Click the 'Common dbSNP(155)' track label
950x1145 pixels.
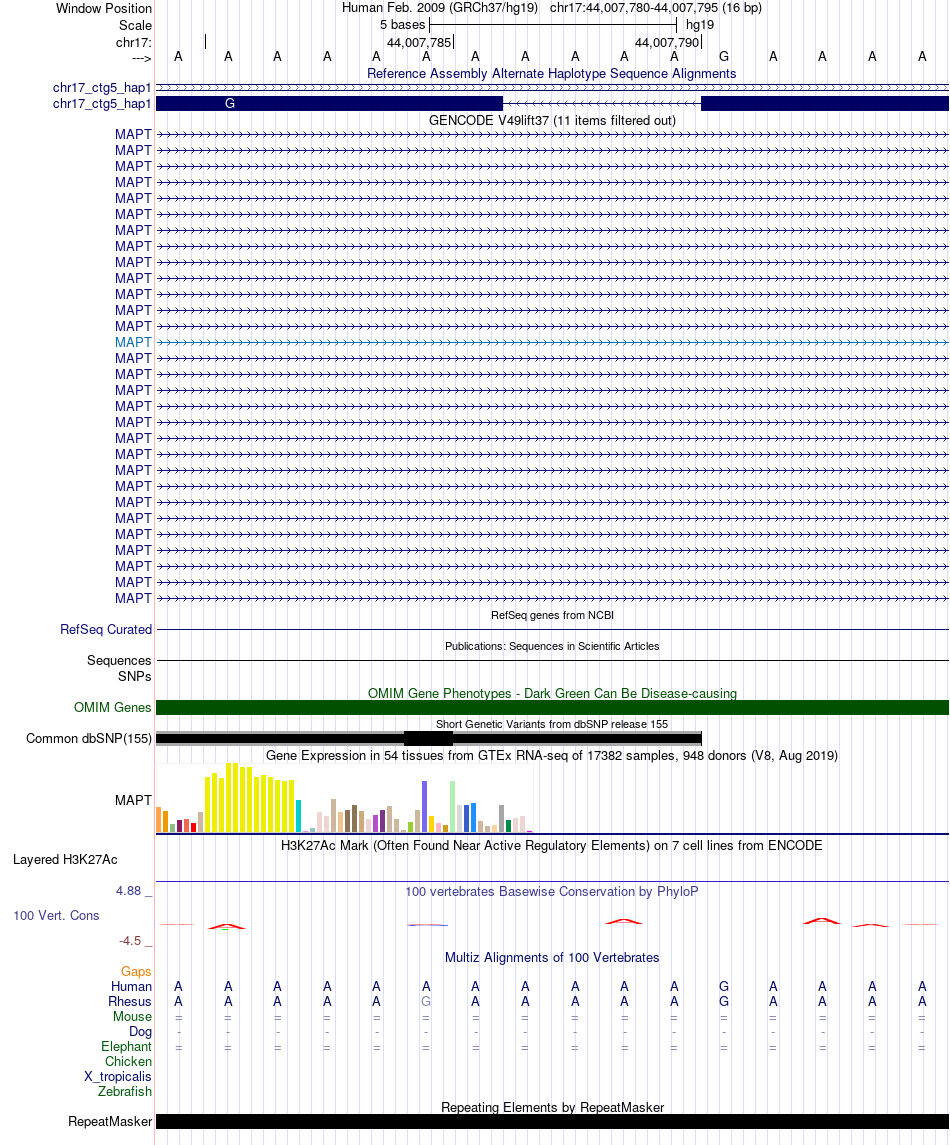point(89,738)
